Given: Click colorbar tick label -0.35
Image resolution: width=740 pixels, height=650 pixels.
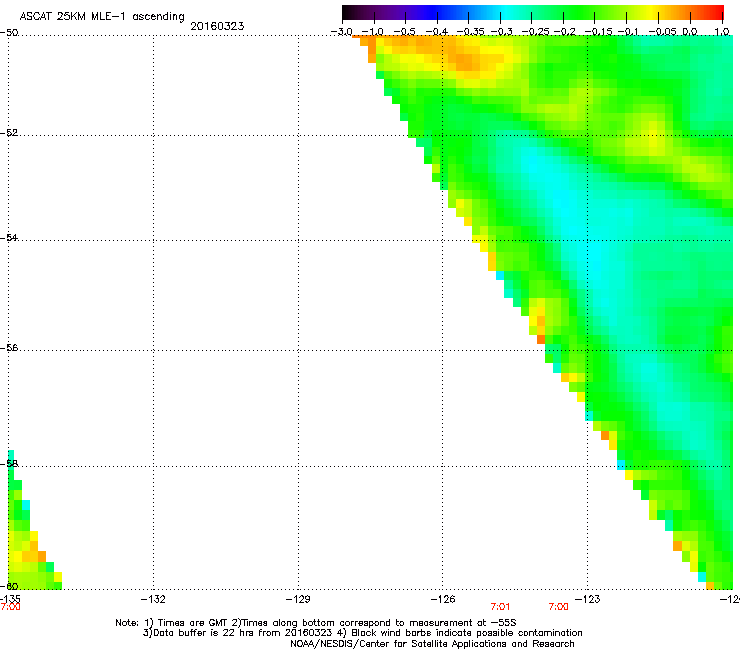Looking at the screenshot, I should point(470,32).
